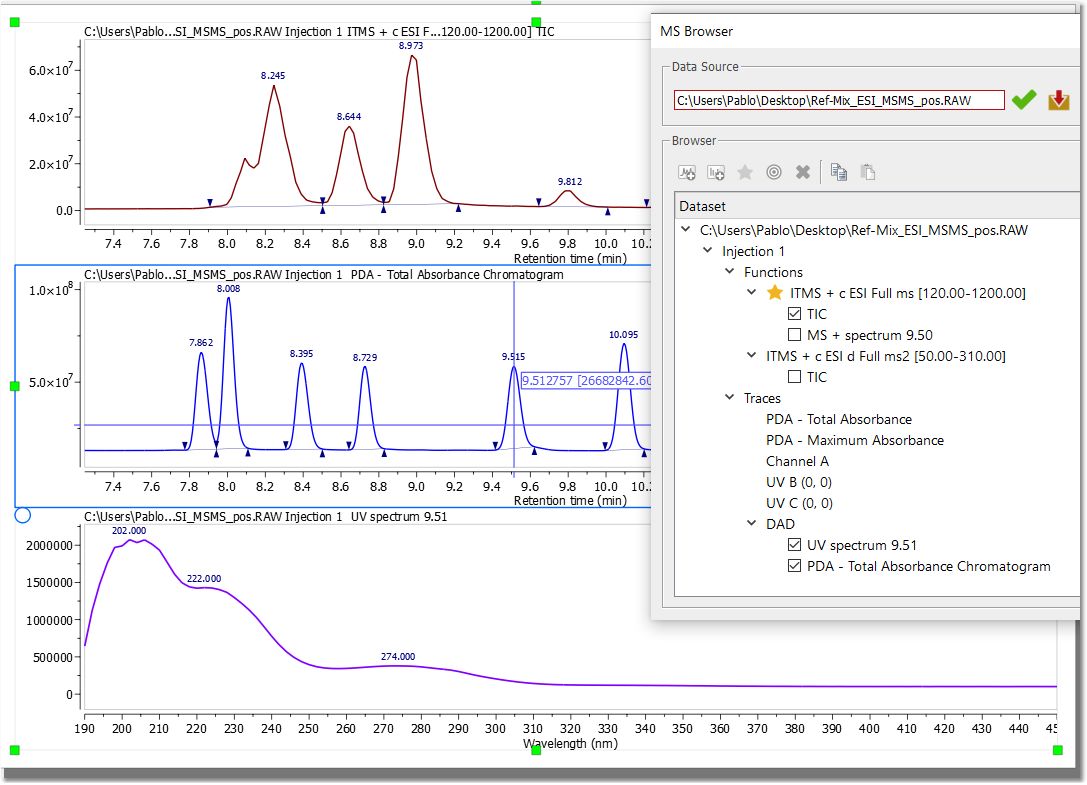Enable the MS + spectrum 9.50 checkbox

click(x=794, y=335)
